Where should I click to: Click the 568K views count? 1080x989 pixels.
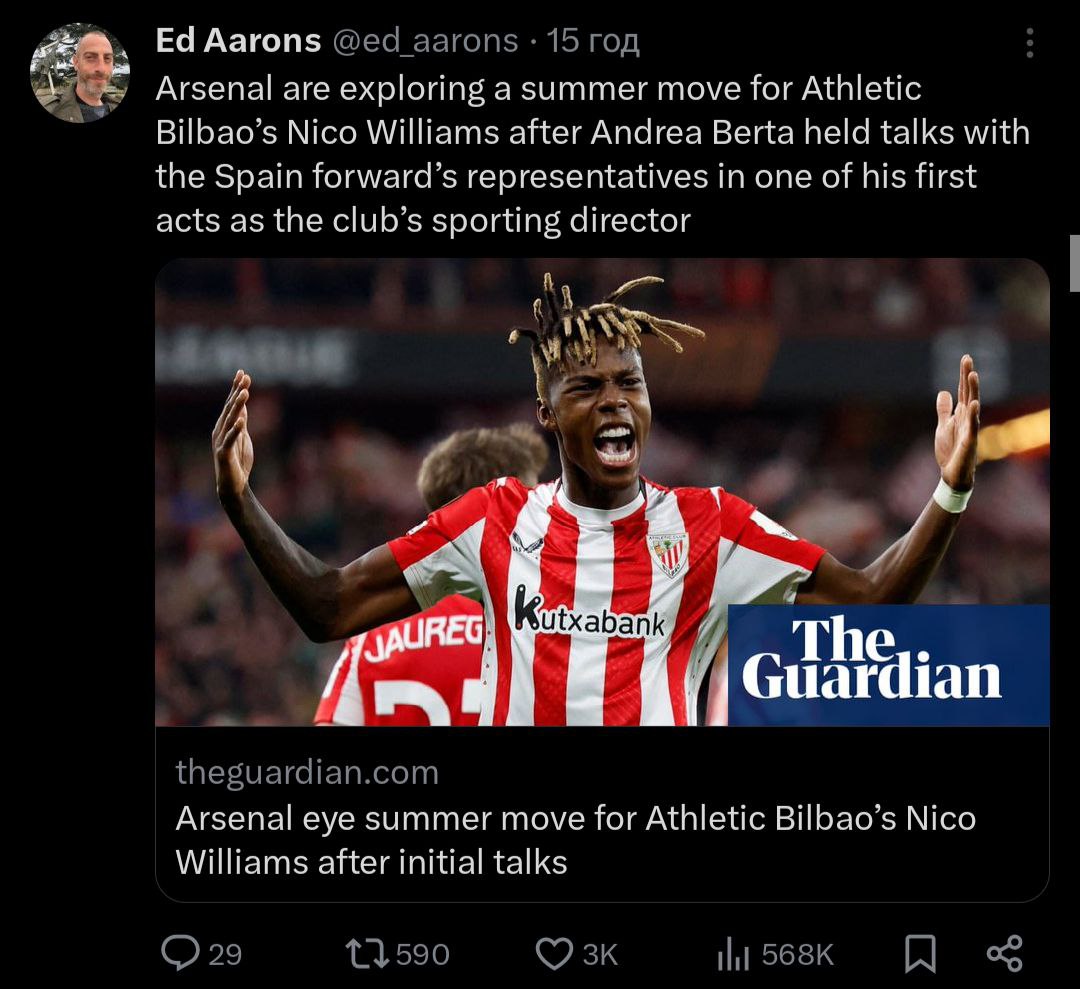click(x=798, y=955)
